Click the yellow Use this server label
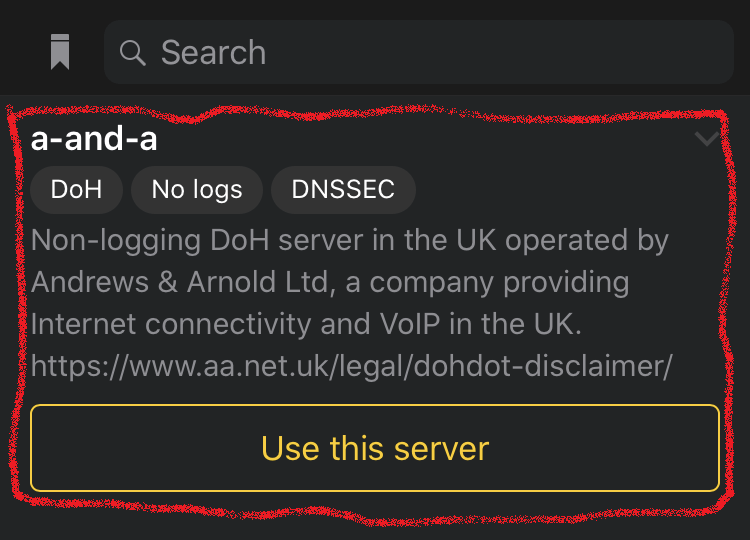This screenshot has width=750, height=540. 375,449
